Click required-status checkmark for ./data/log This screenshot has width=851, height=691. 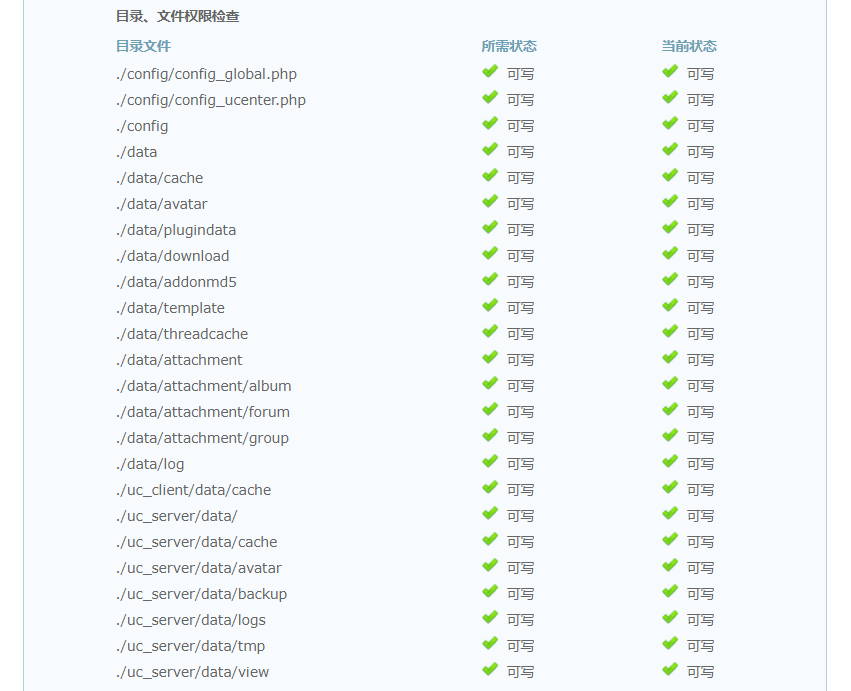click(x=490, y=462)
